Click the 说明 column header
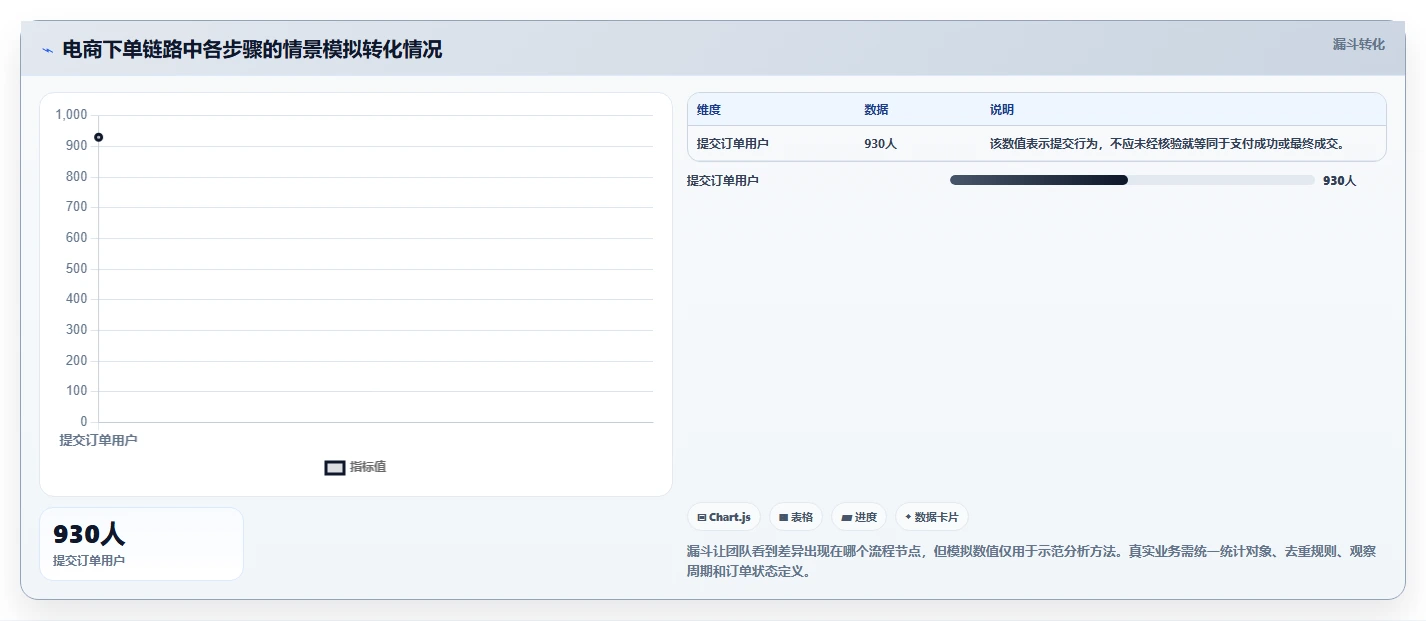The image size is (1426, 621). (x=1002, y=110)
